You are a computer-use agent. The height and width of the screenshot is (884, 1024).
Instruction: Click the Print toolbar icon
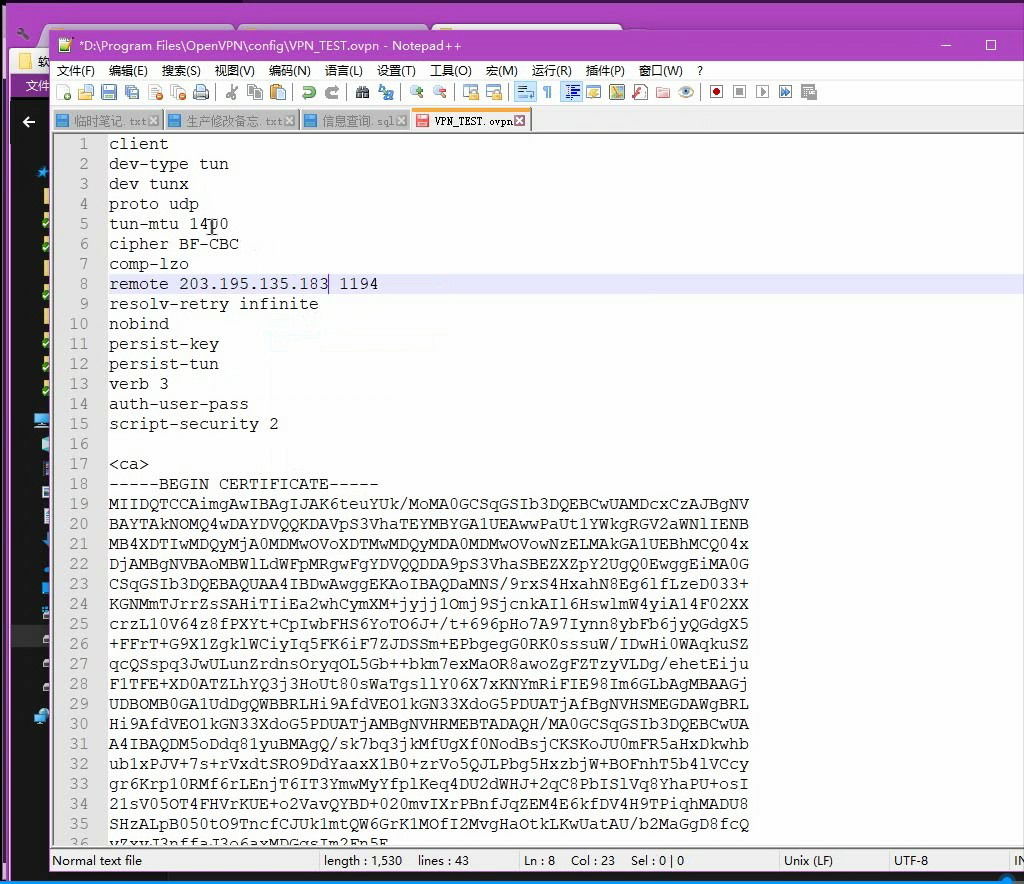[201, 92]
